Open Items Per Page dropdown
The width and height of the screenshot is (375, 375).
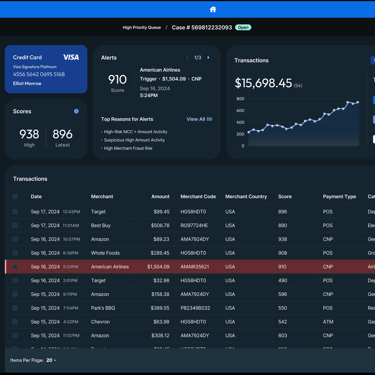51,360
